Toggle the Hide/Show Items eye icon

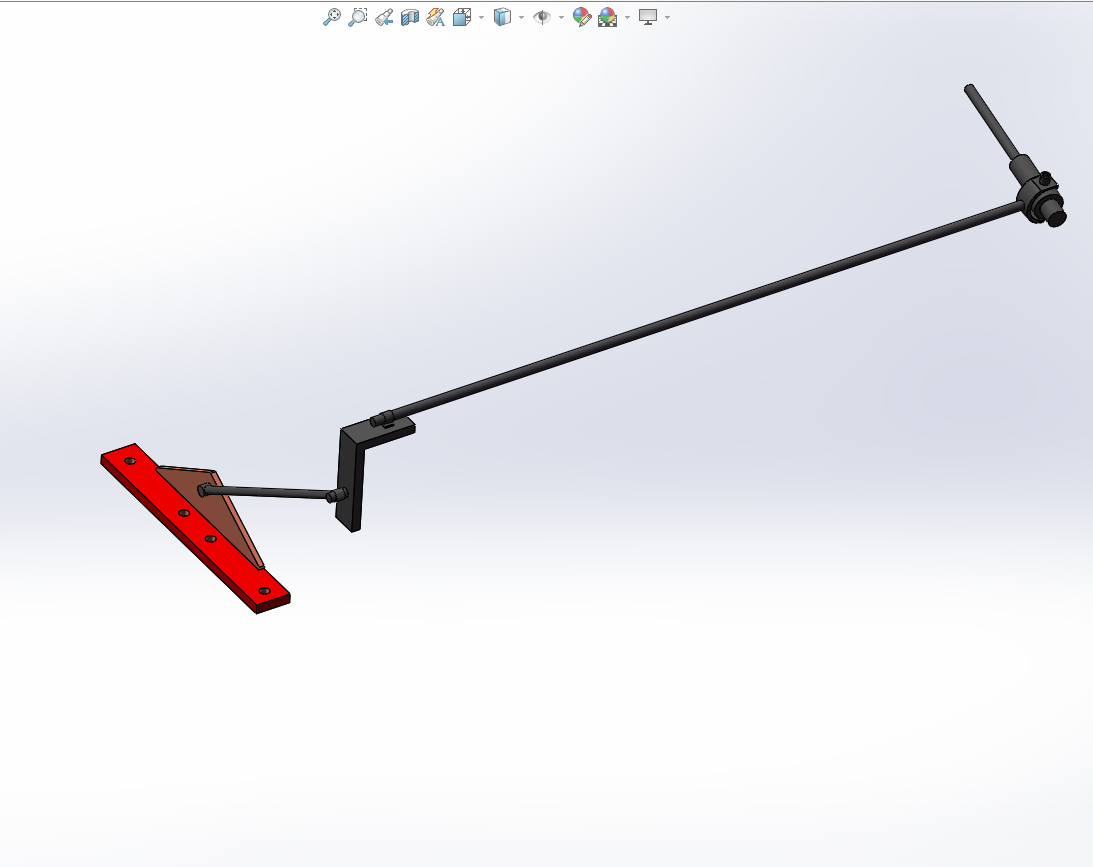[x=542, y=17]
